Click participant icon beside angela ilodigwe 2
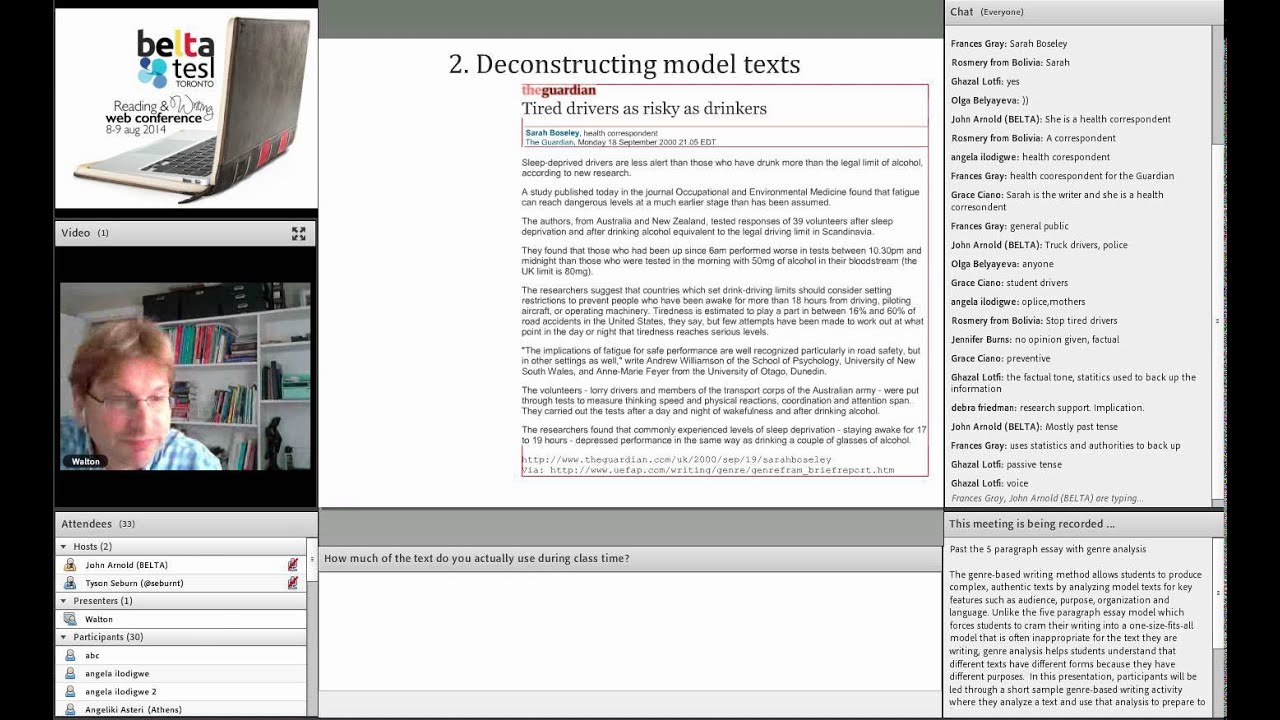 (x=70, y=691)
